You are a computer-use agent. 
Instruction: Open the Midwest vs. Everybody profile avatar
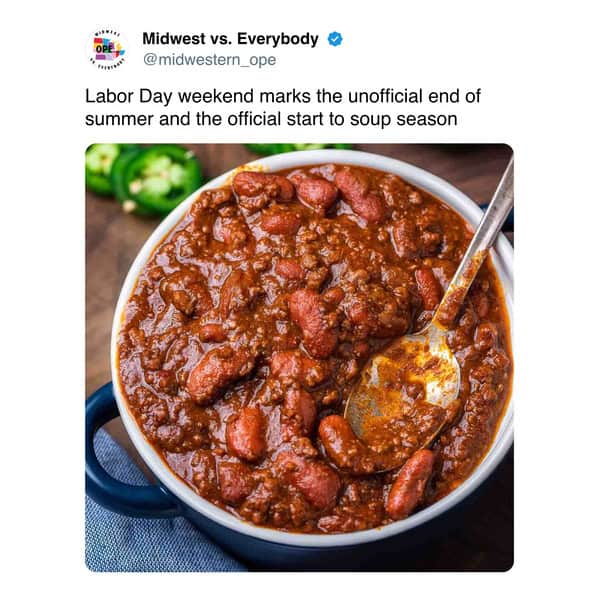(x=107, y=50)
